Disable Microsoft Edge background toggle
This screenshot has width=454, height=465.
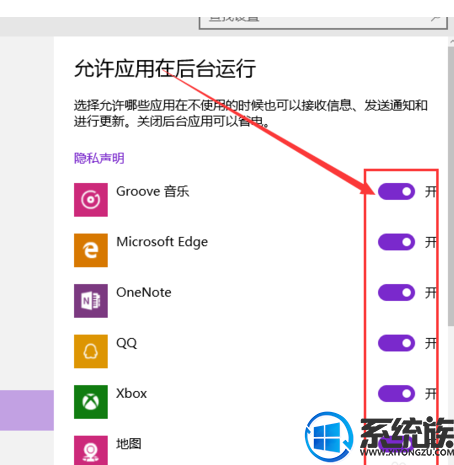click(x=396, y=242)
